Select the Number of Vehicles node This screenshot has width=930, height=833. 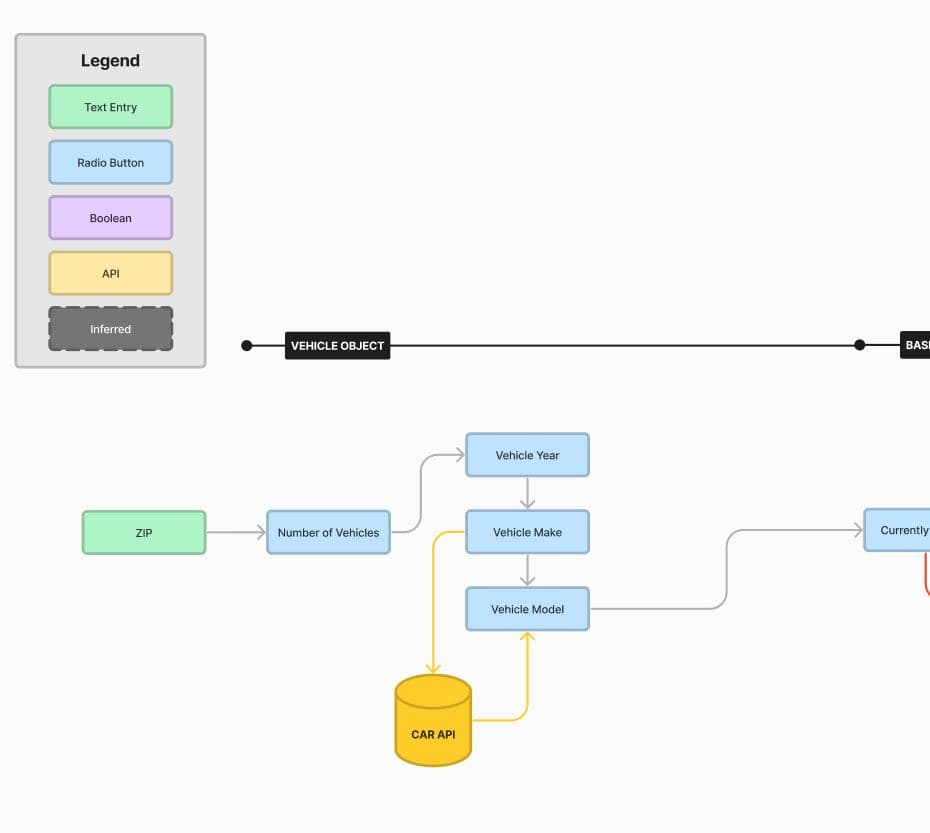(x=328, y=533)
